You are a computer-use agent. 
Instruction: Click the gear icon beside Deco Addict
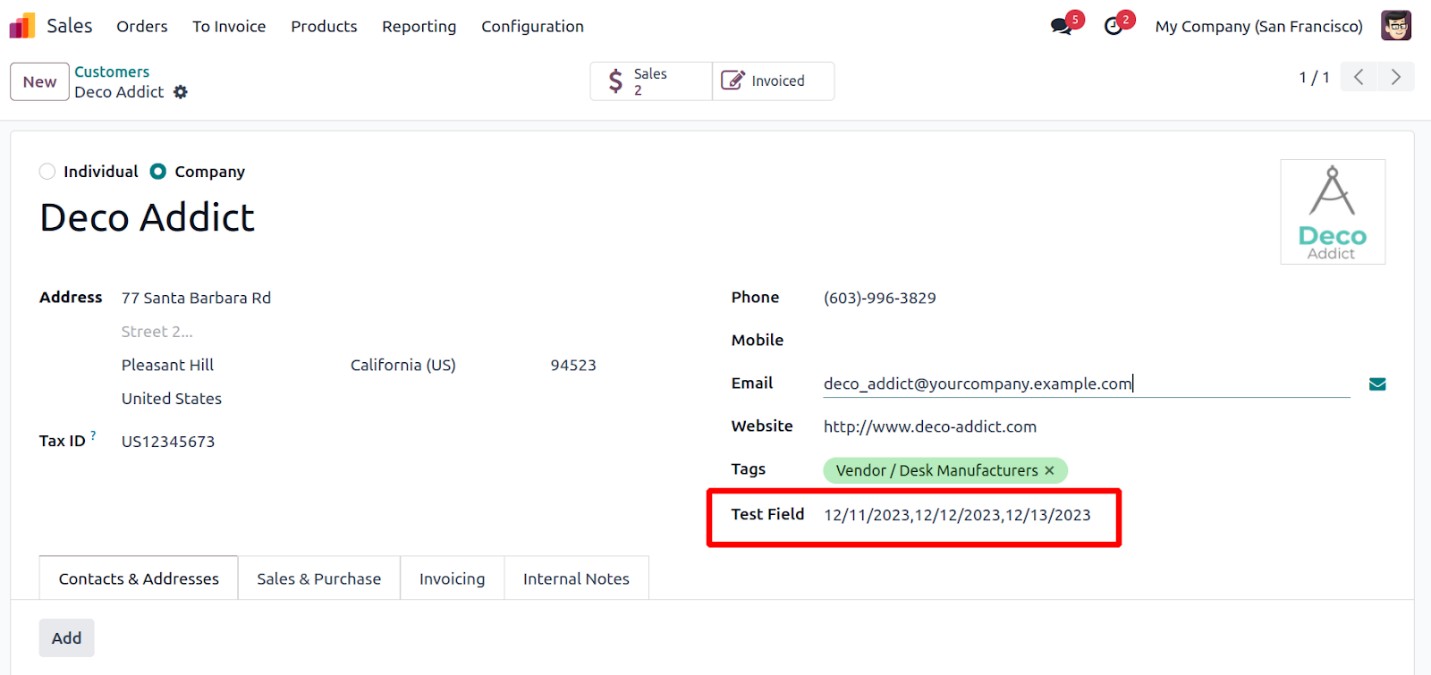[180, 92]
